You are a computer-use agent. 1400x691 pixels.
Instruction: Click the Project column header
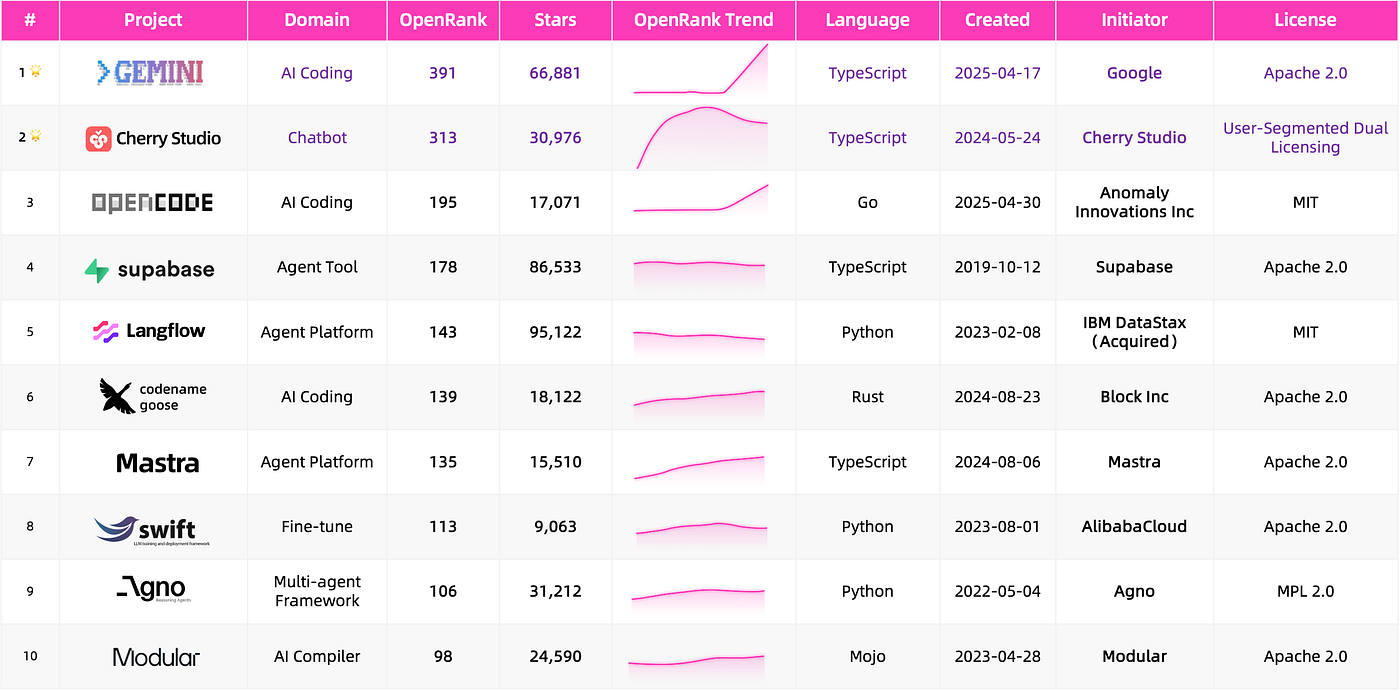(x=154, y=20)
